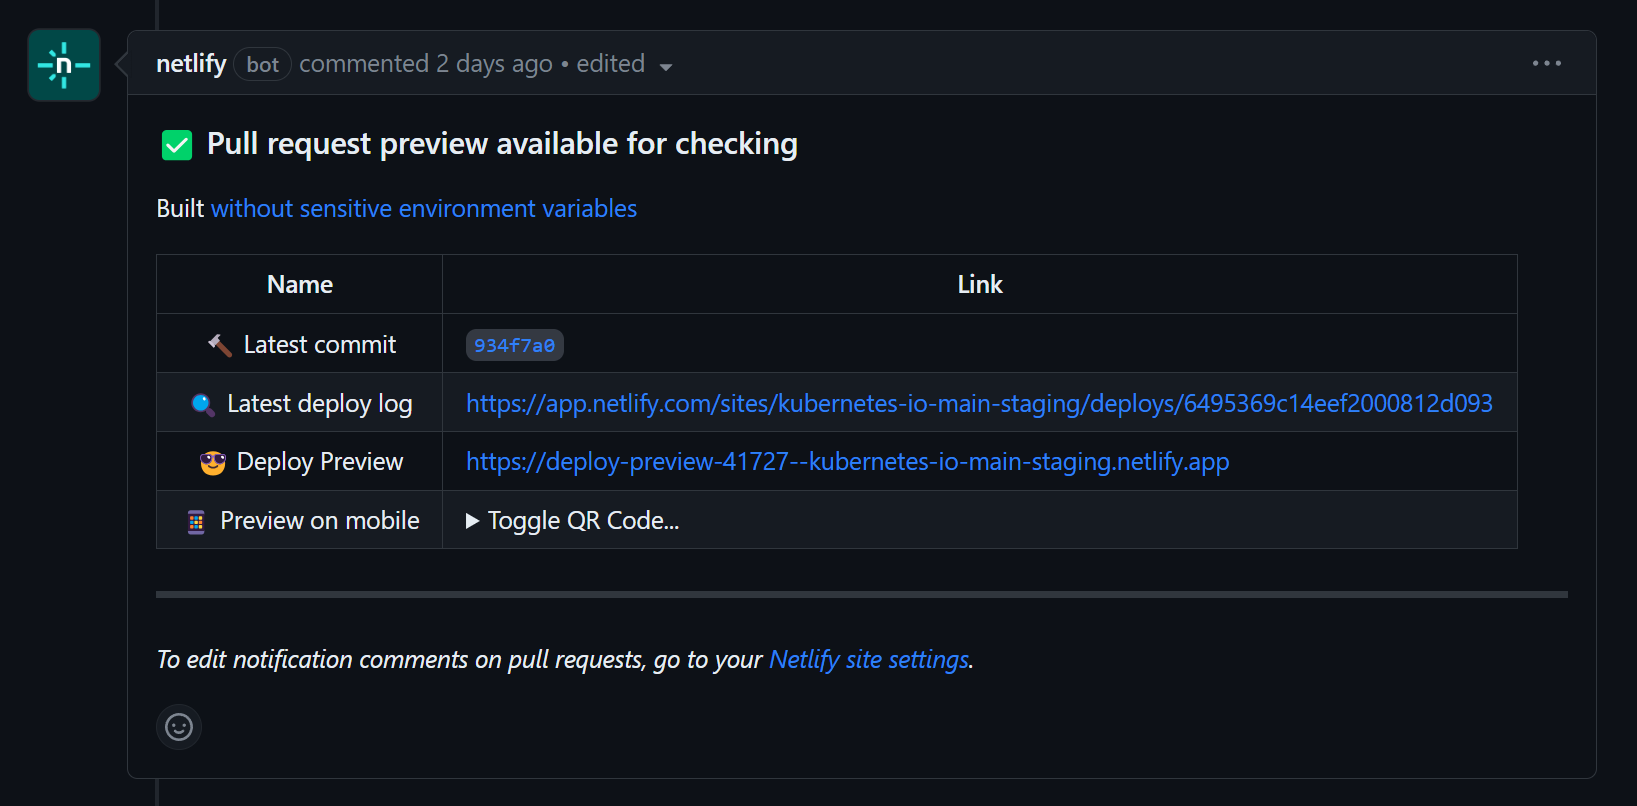Image resolution: width=1637 pixels, height=806 pixels.
Task: Click the green checkmark icon in heading
Action: (177, 145)
